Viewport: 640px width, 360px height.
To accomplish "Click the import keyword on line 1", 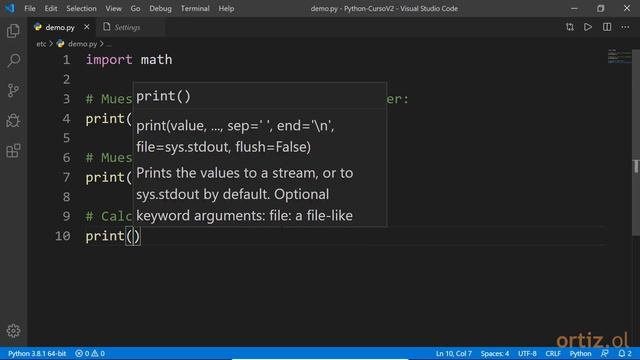I will pyautogui.click(x=109, y=60).
